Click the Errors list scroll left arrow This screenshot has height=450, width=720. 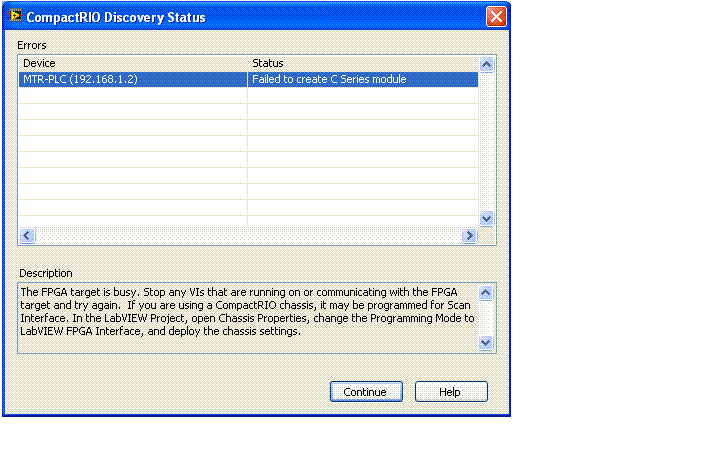[x=27, y=236]
